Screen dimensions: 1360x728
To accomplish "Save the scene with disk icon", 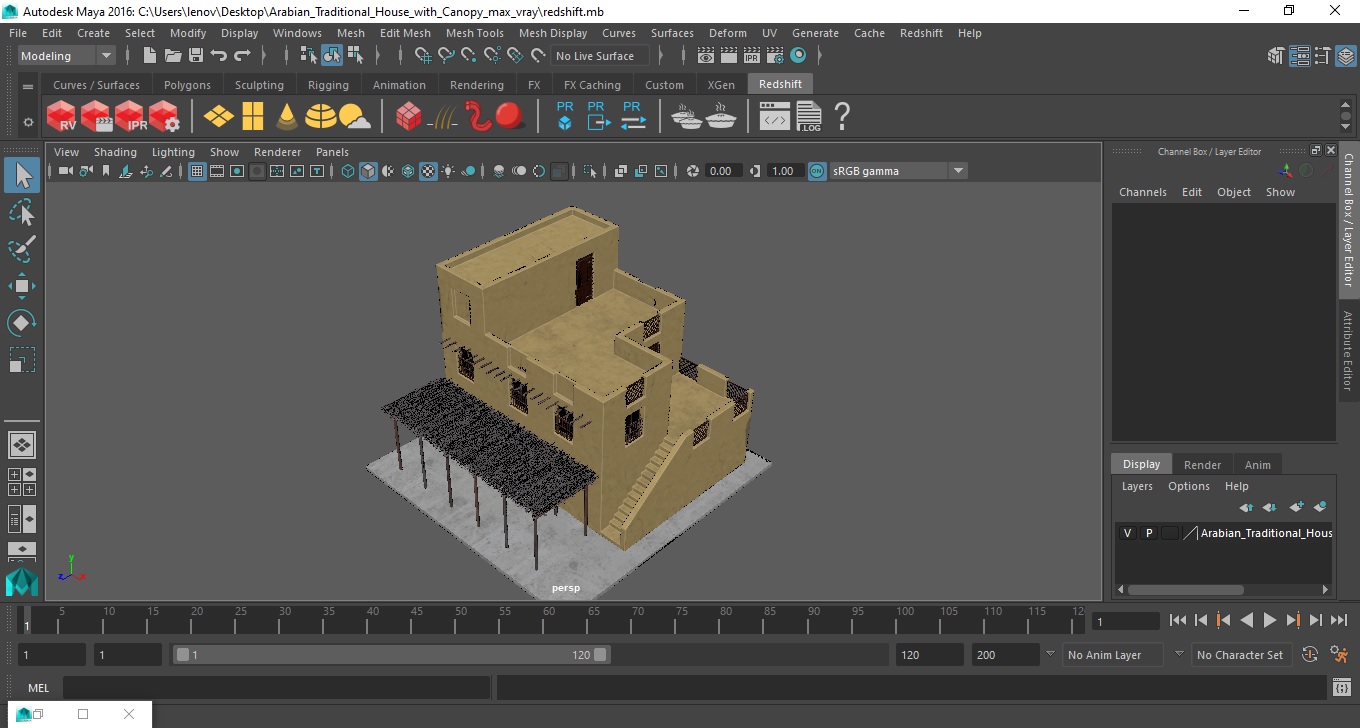I will point(196,56).
